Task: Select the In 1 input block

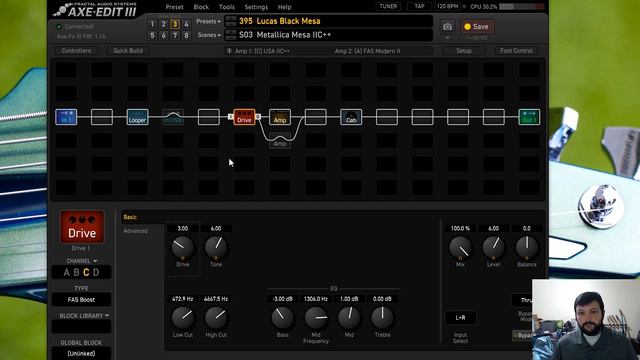Action: pos(66,117)
